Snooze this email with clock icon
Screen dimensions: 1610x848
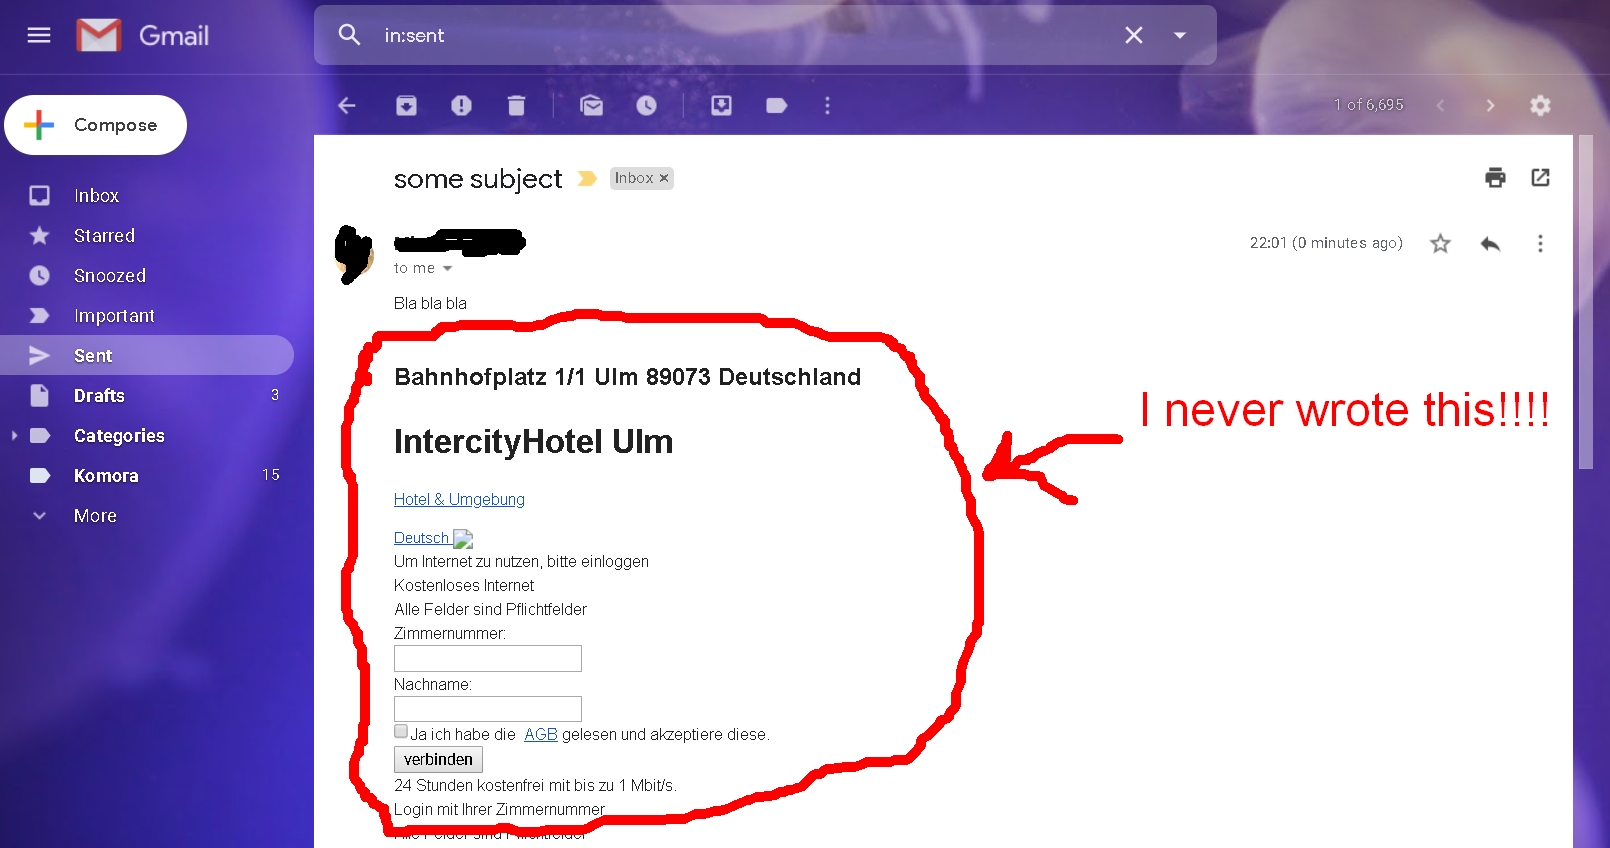click(647, 105)
